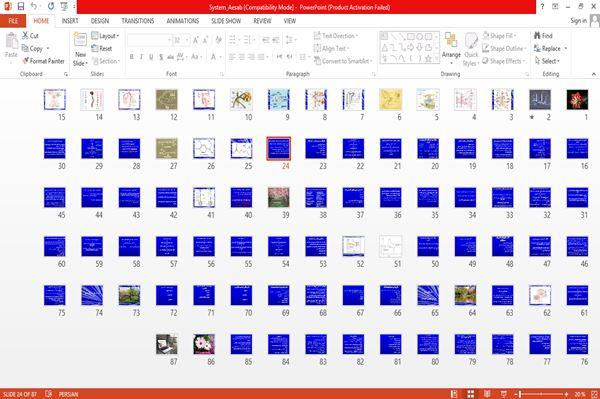Select slide 87 laptop thumbnail
Image resolution: width=600 pixels, height=399 pixels.
pyautogui.click(x=166, y=344)
